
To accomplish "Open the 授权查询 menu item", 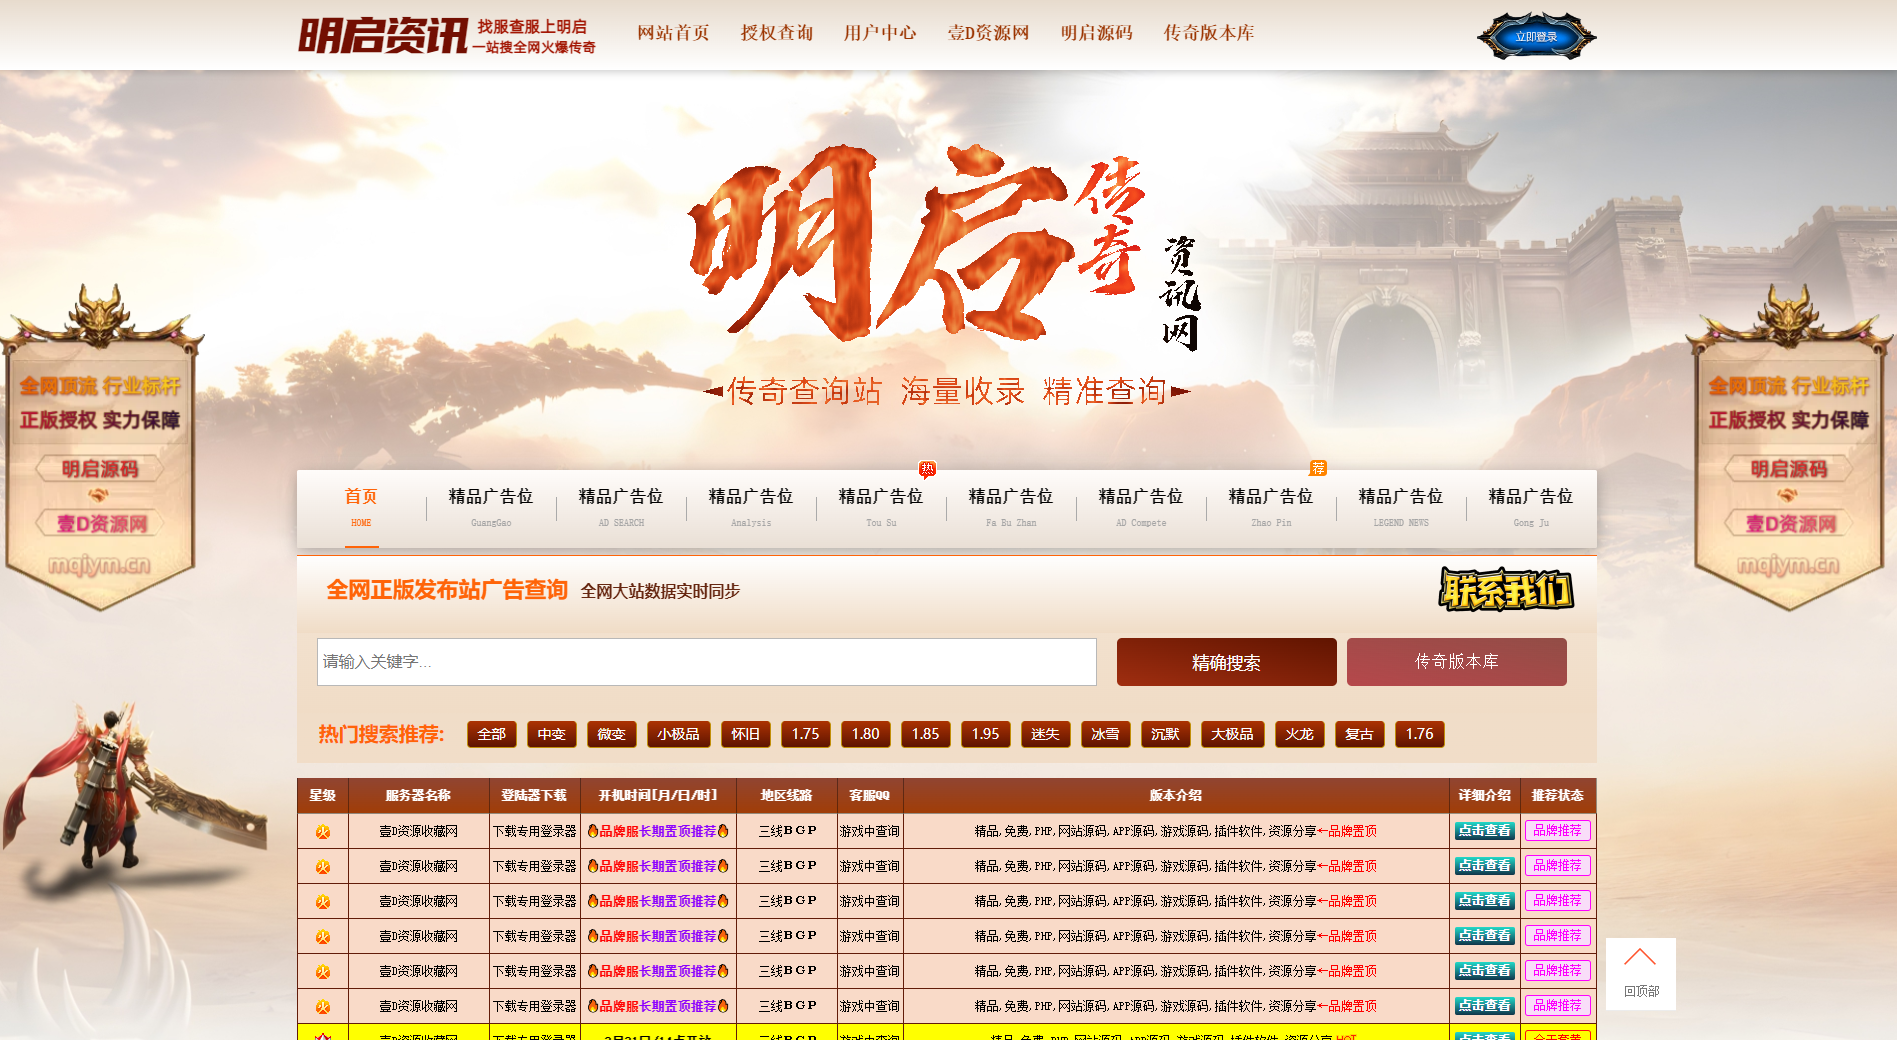I will [x=776, y=33].
